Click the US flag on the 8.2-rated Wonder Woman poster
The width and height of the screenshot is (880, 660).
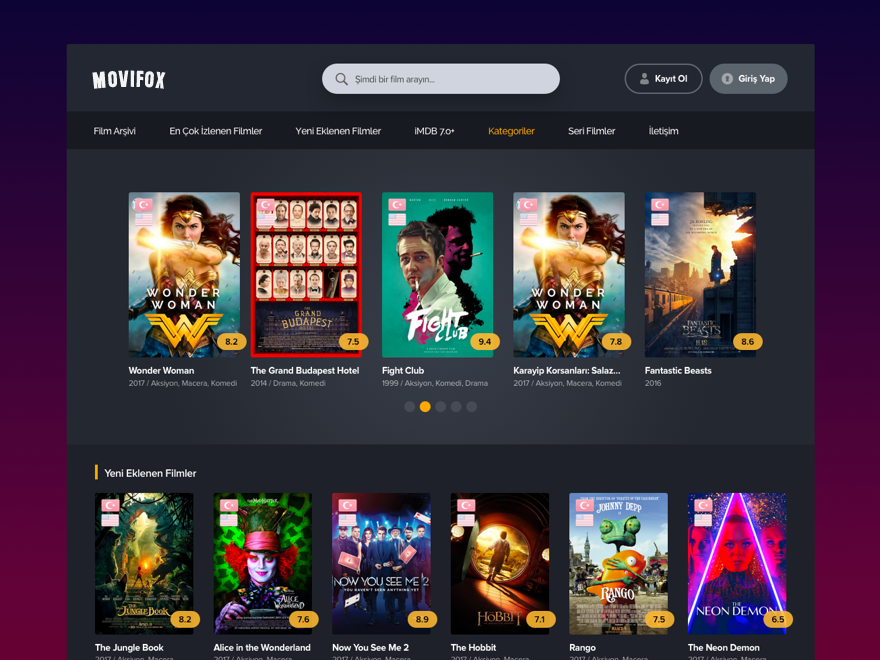tap(144, 219)
